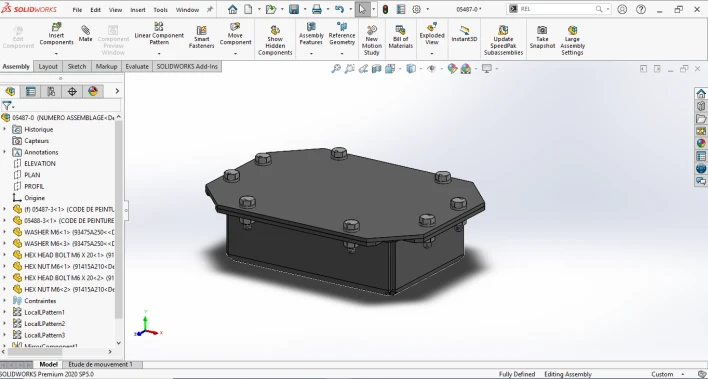
Task: Expand the Historique tree node
Action: [x=5, y=129]
